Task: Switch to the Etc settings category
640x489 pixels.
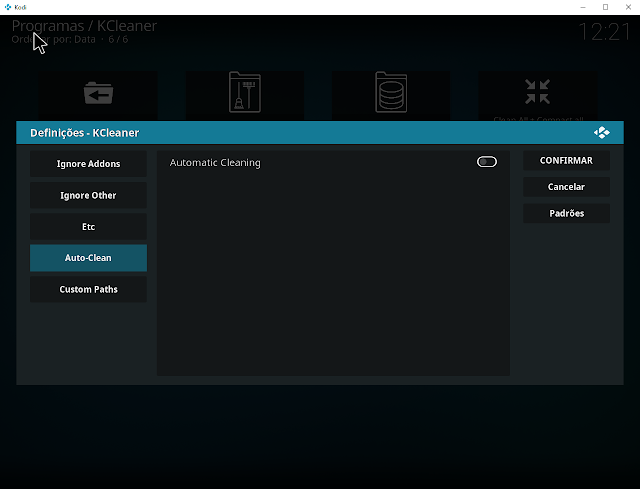Action: click(x=88, y=227)
